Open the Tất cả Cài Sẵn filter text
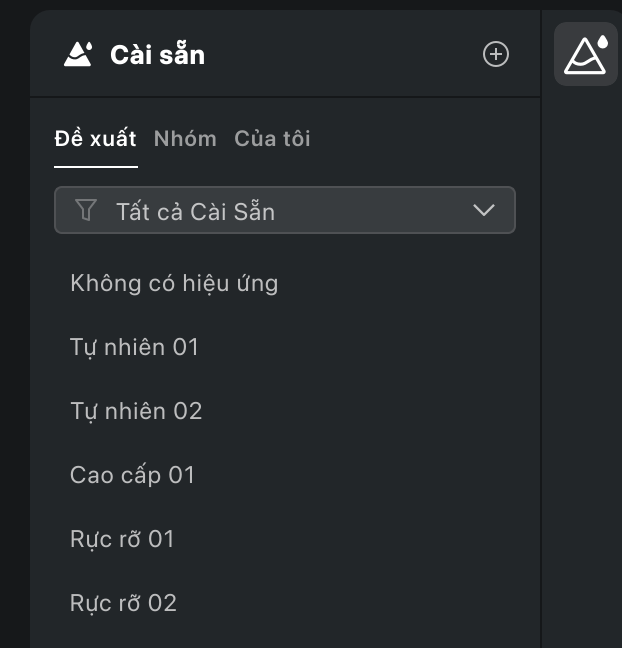Image resolution: width=622 pixels, height=648 pixels. pyautogui.click(x=195, y=212)
